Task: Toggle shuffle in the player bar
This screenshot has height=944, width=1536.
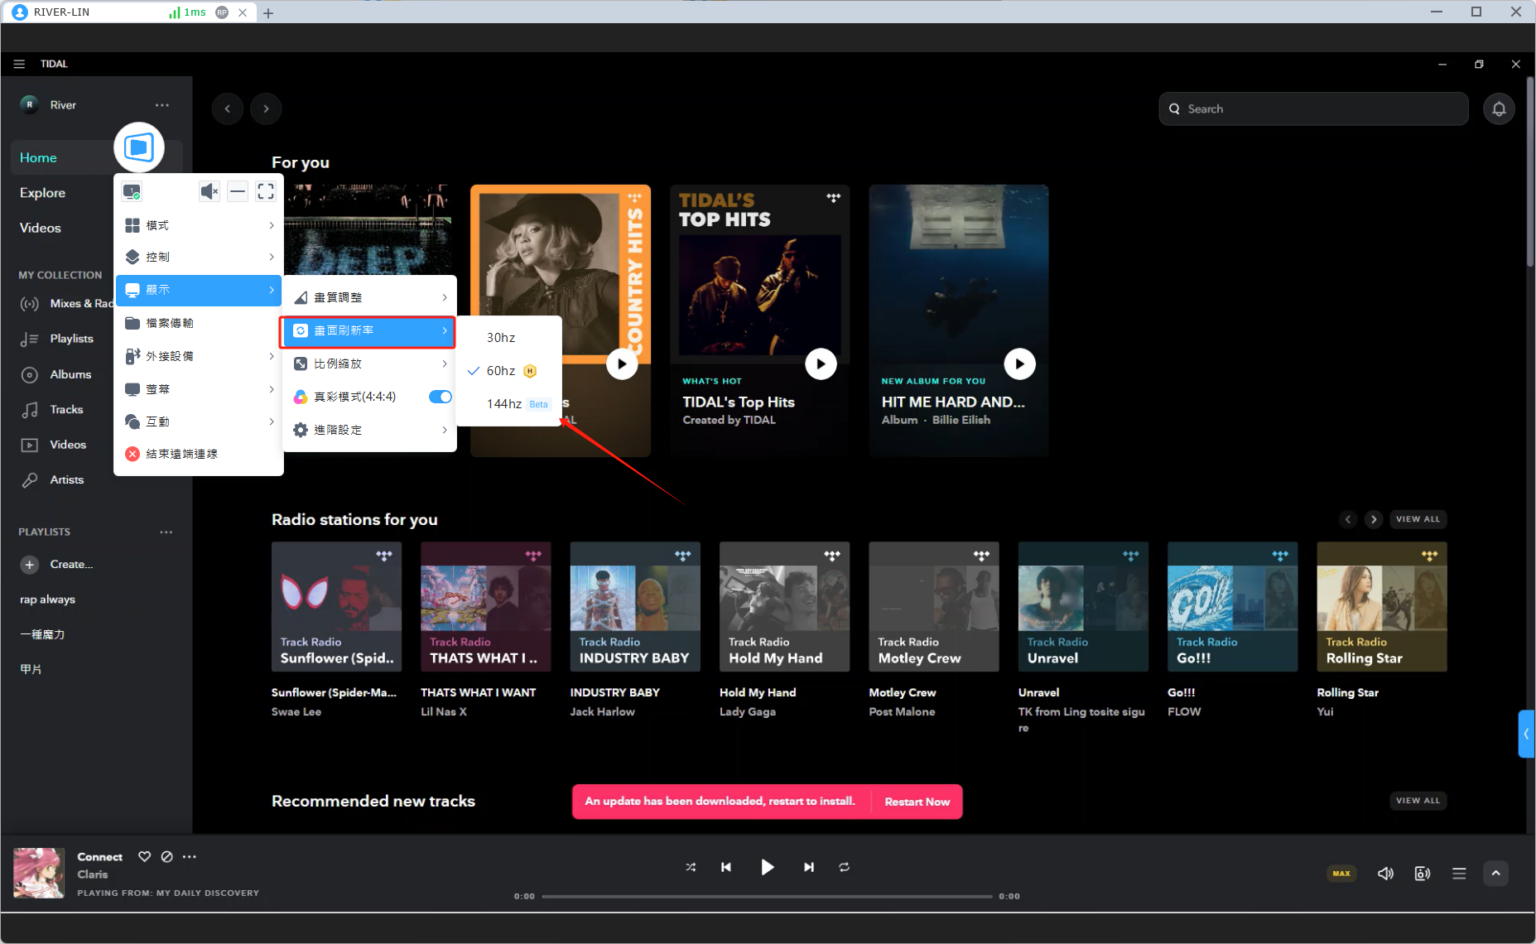Action: [x=690, y=867]
